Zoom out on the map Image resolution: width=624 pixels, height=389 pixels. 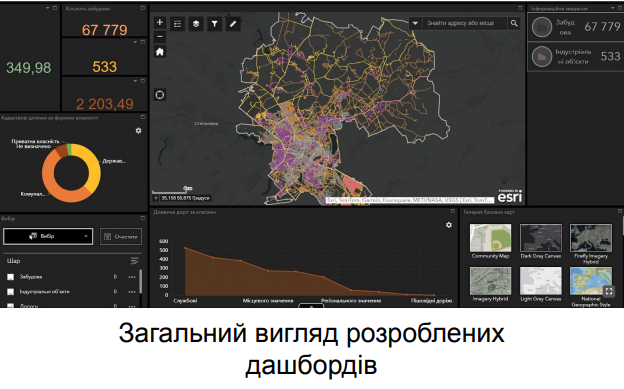160,37
